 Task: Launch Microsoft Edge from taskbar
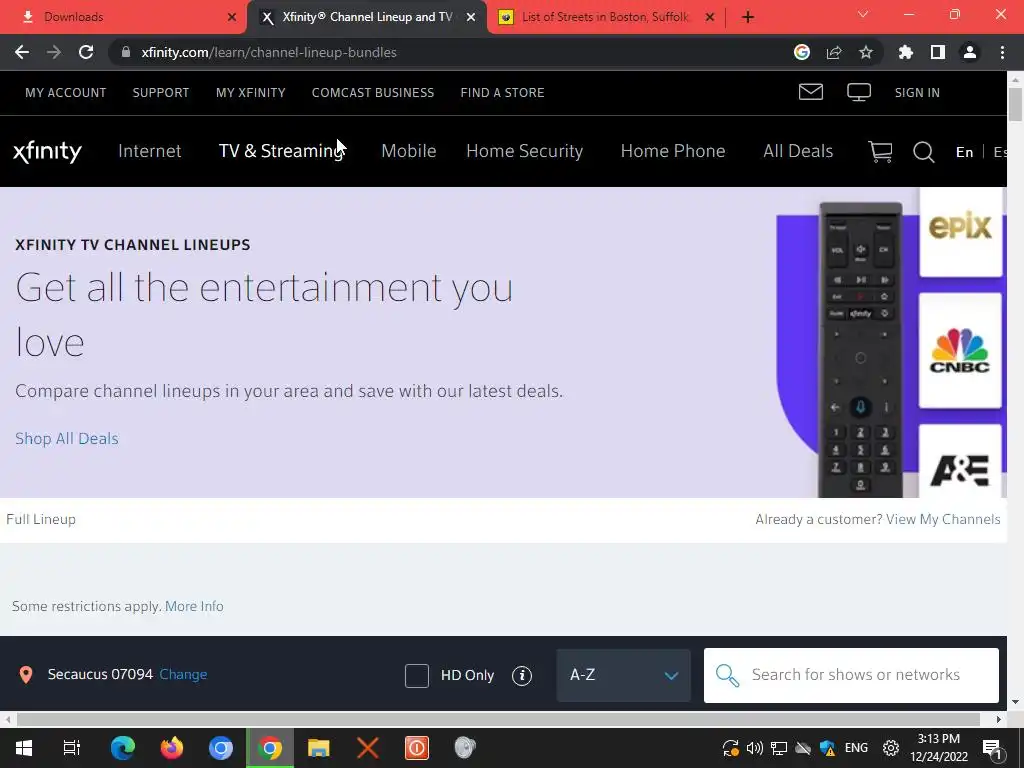pos(123,748)
